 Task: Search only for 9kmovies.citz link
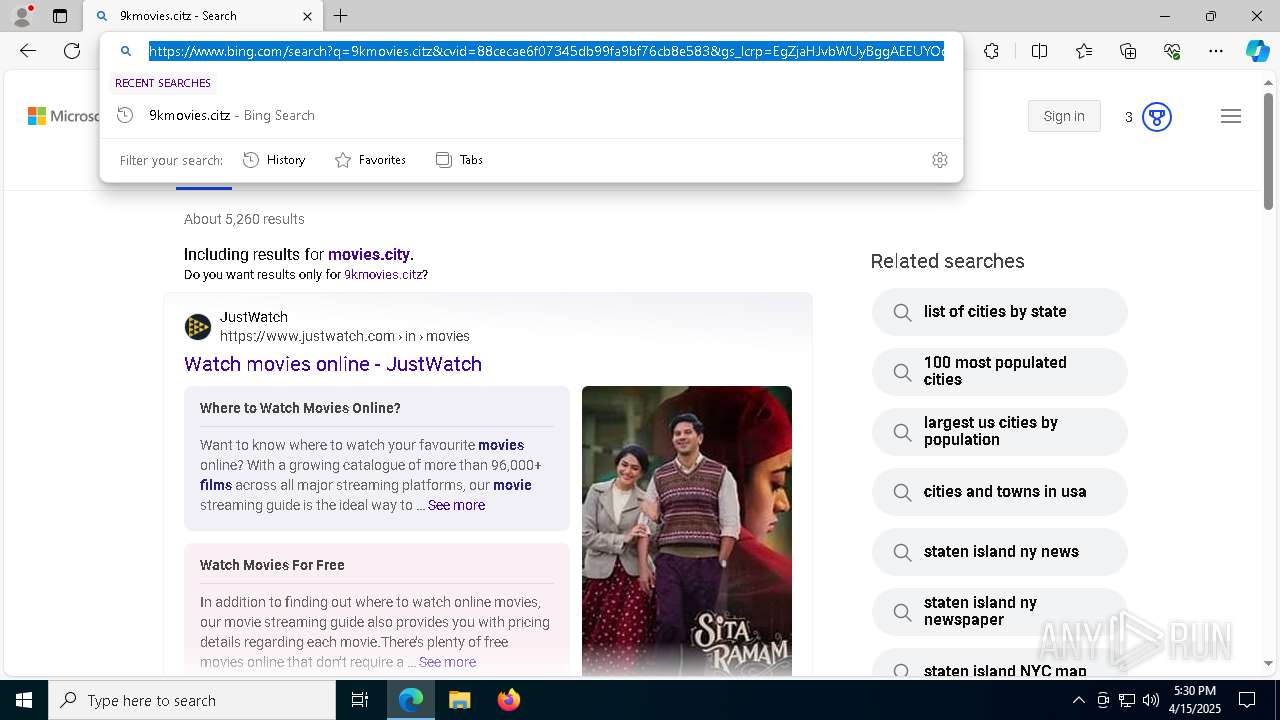coord(383,274)
